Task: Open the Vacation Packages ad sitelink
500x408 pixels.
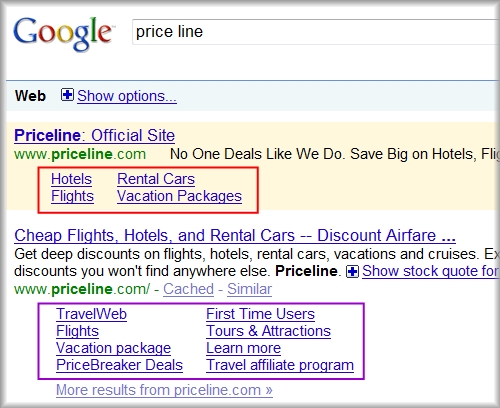Action: [179, 196]
